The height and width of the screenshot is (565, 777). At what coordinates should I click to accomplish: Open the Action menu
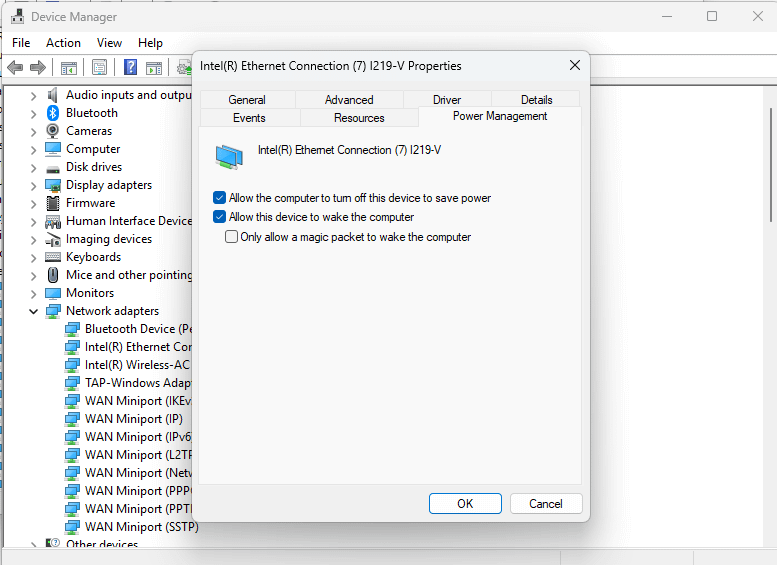point(63,43)
